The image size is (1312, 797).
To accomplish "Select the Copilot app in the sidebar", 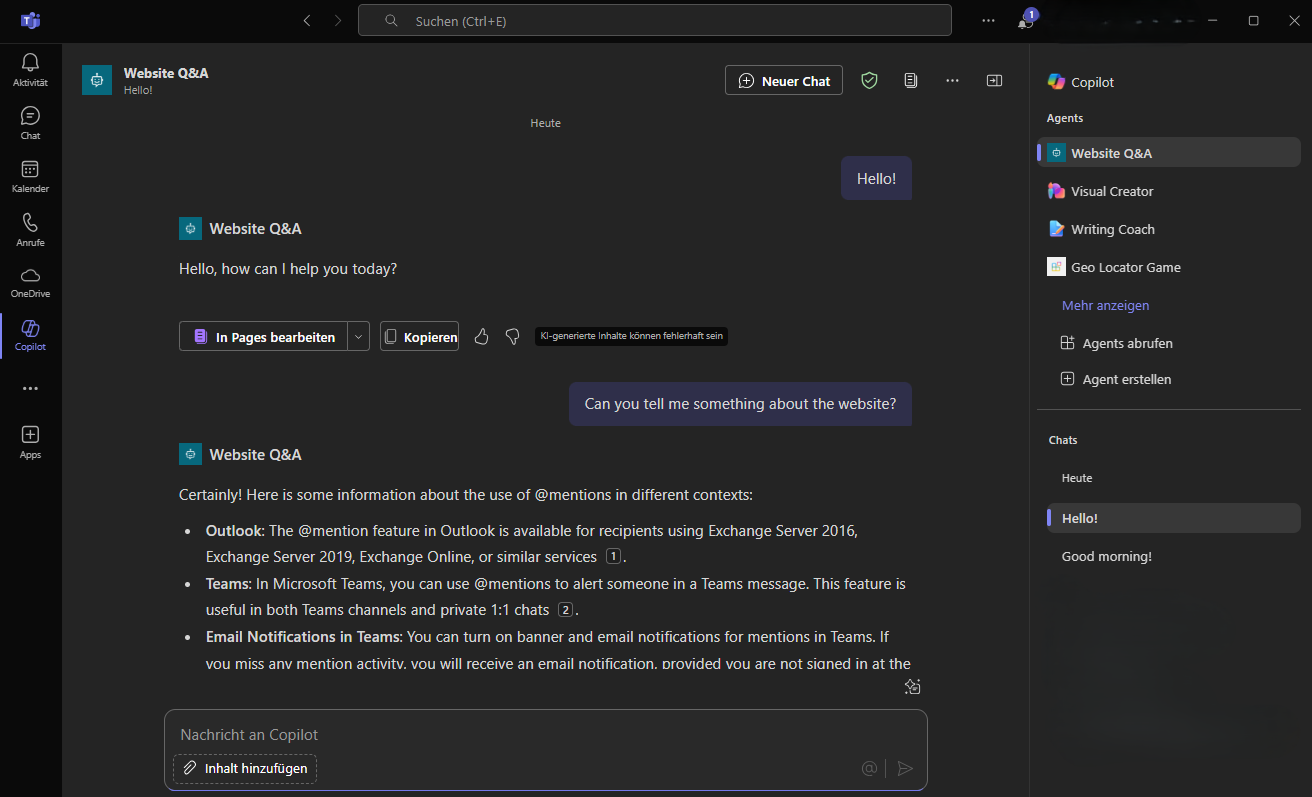I will [30, 335].
